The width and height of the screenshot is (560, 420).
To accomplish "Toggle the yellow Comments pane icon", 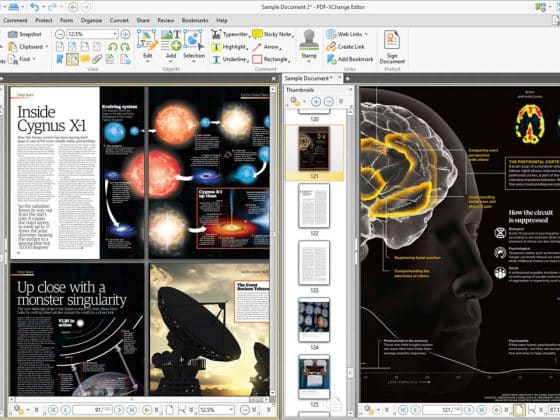I will coord(85,59).
